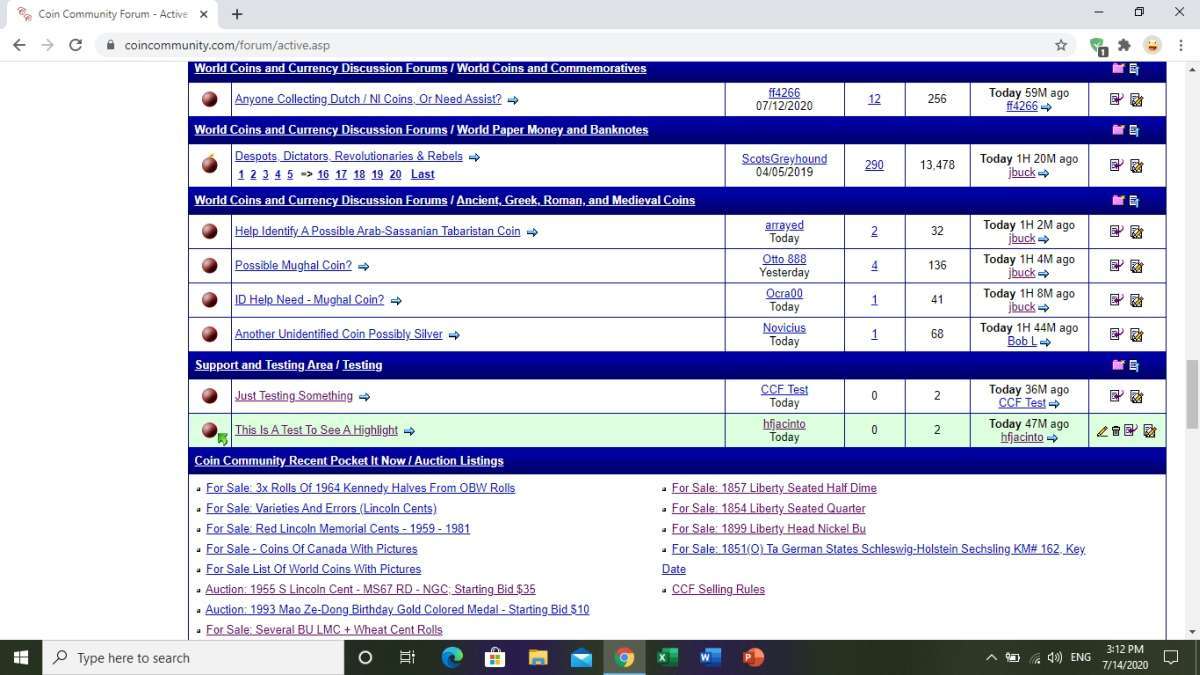The image size is (1200, 675).
Task: Open File Explorer from the taskbar
Action: [538, 657]
